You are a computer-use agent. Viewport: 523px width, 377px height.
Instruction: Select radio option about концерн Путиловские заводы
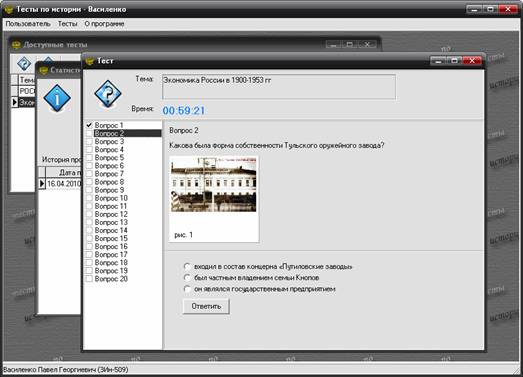187,266
